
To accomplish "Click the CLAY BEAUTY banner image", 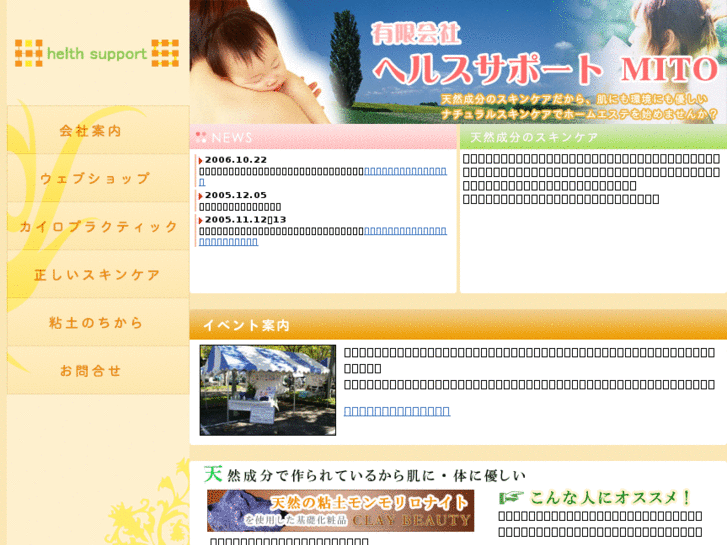I will (340, 510).
